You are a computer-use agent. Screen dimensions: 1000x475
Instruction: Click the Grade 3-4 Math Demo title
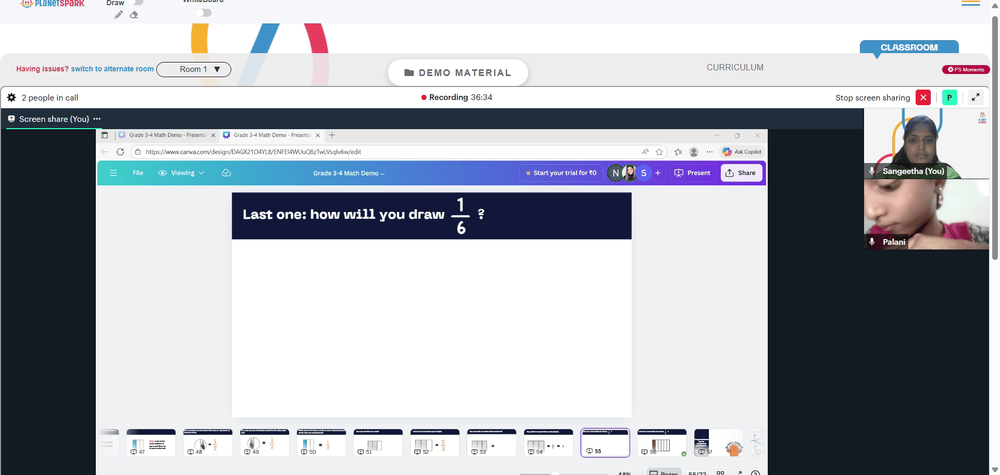349,173
